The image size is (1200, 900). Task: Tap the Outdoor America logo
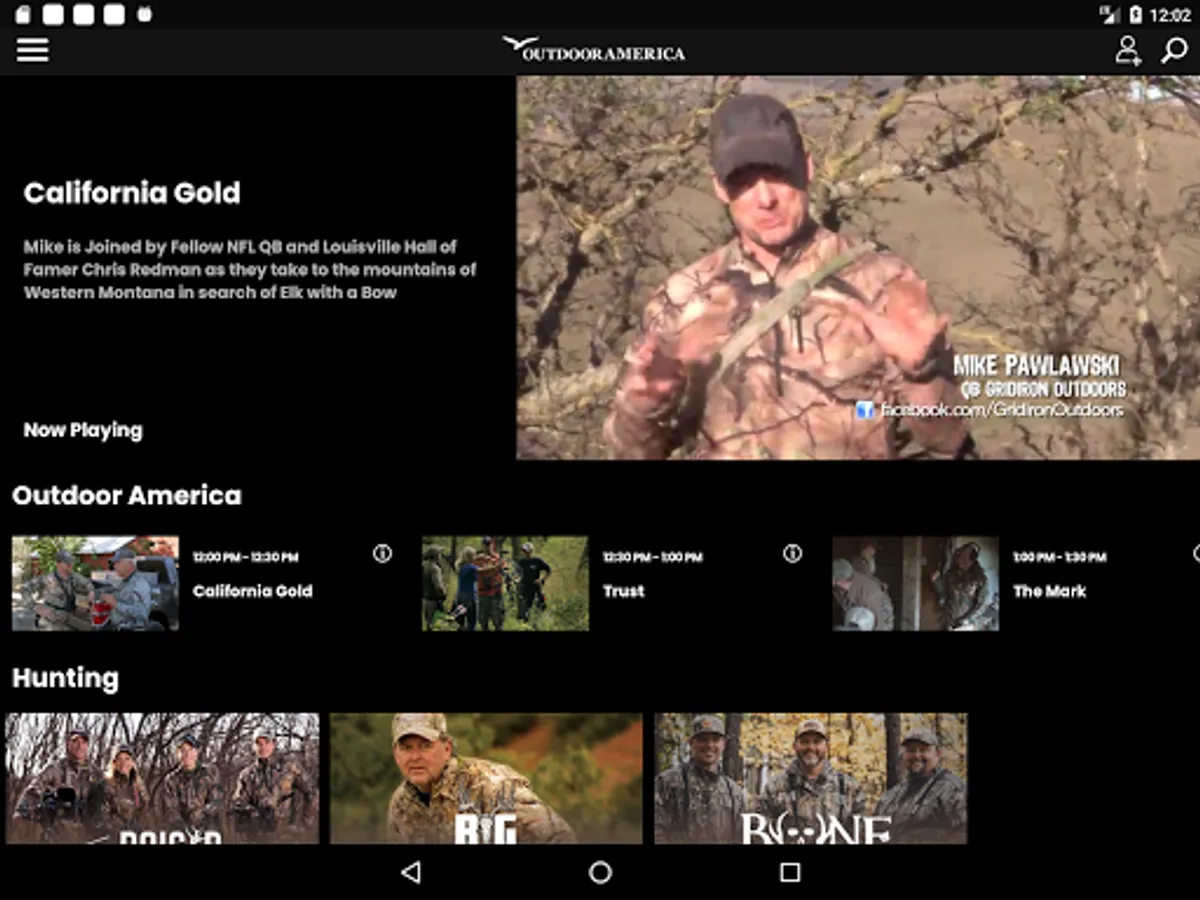(594, 49)
